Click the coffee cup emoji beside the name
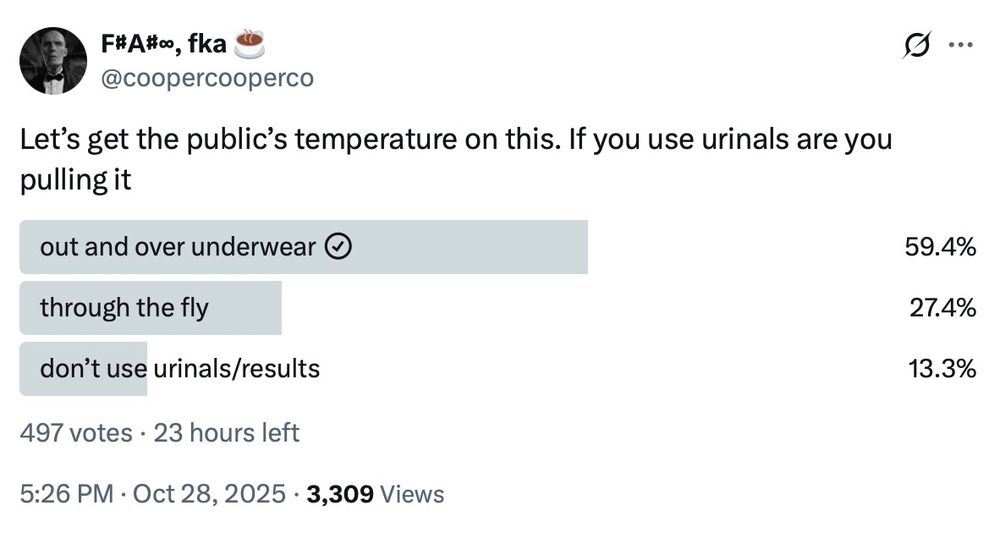The height and width of the screenshot is (533, 1000). tap(248, 43)
